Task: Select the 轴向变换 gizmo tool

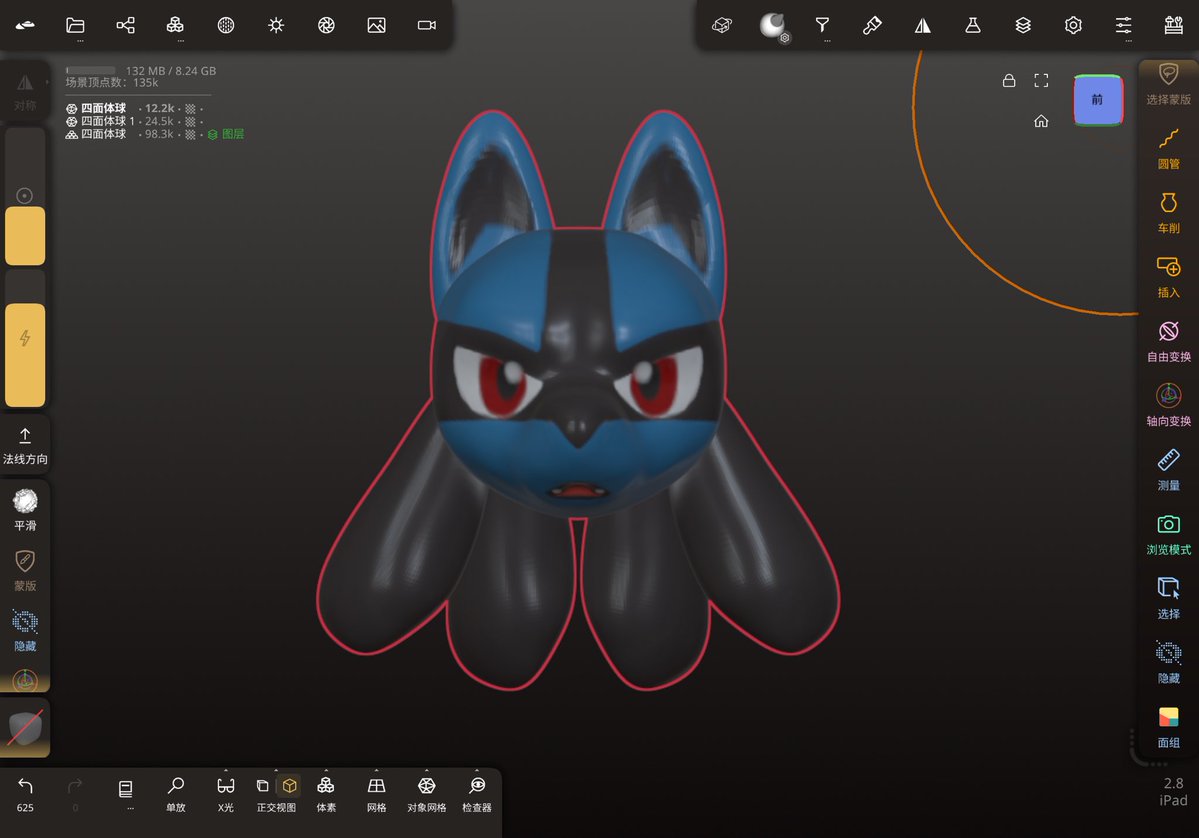Action: click(x=1168, y=405)
